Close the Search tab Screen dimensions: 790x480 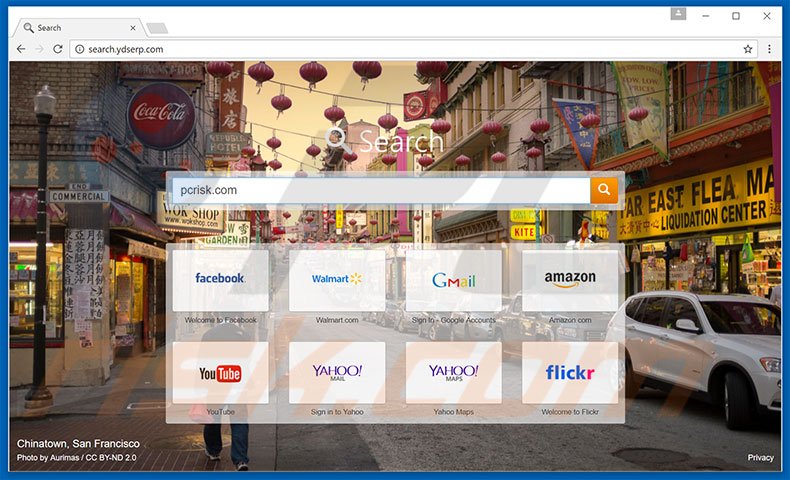tap(133, 28)
